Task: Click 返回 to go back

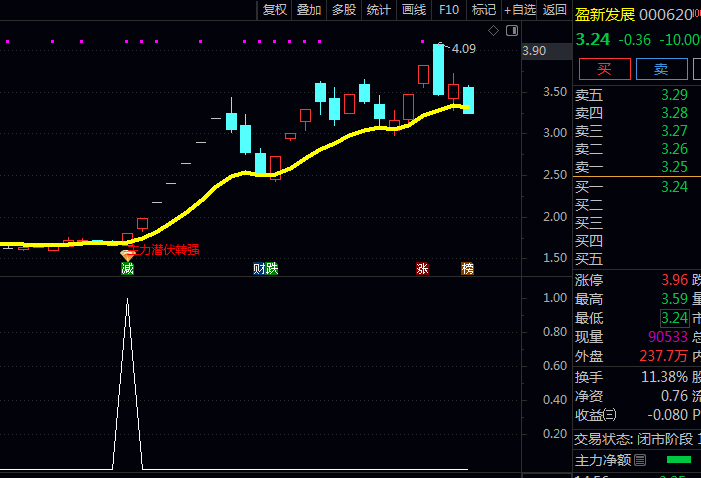Action: pyautogui.click(x=554, y=9)
